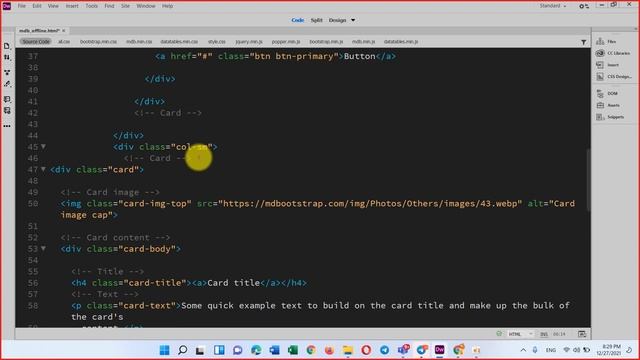Select the Source Code related-file button
640x360 pixels.
click(x=36, y=42)
